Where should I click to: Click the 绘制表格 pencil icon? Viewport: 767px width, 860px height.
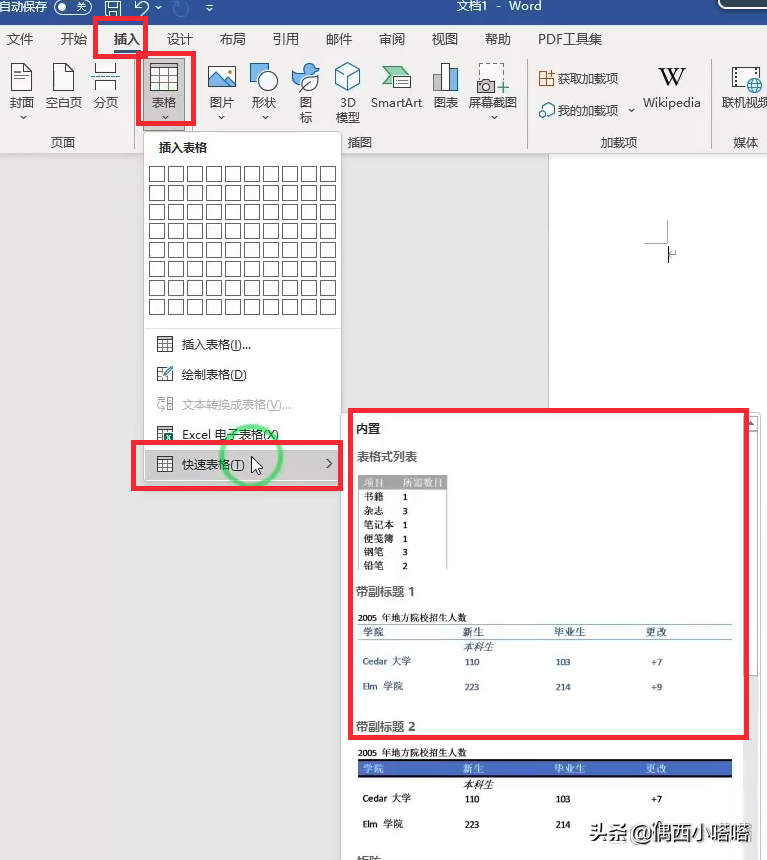click(165, 374)
